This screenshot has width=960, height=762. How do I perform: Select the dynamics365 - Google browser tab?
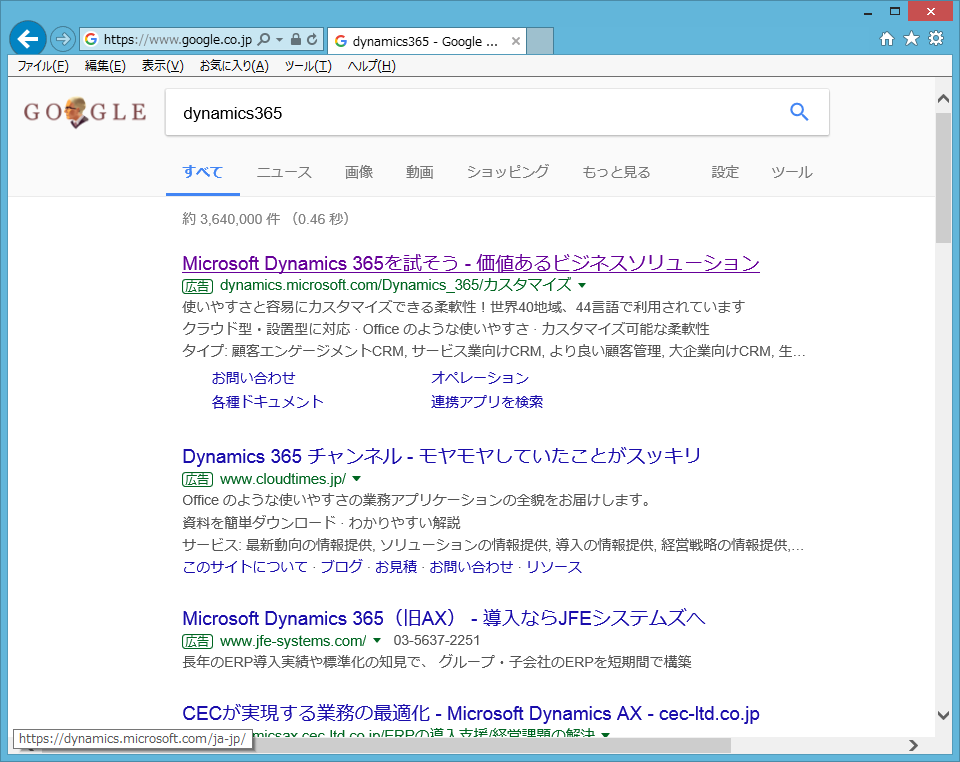pos(427,41)
